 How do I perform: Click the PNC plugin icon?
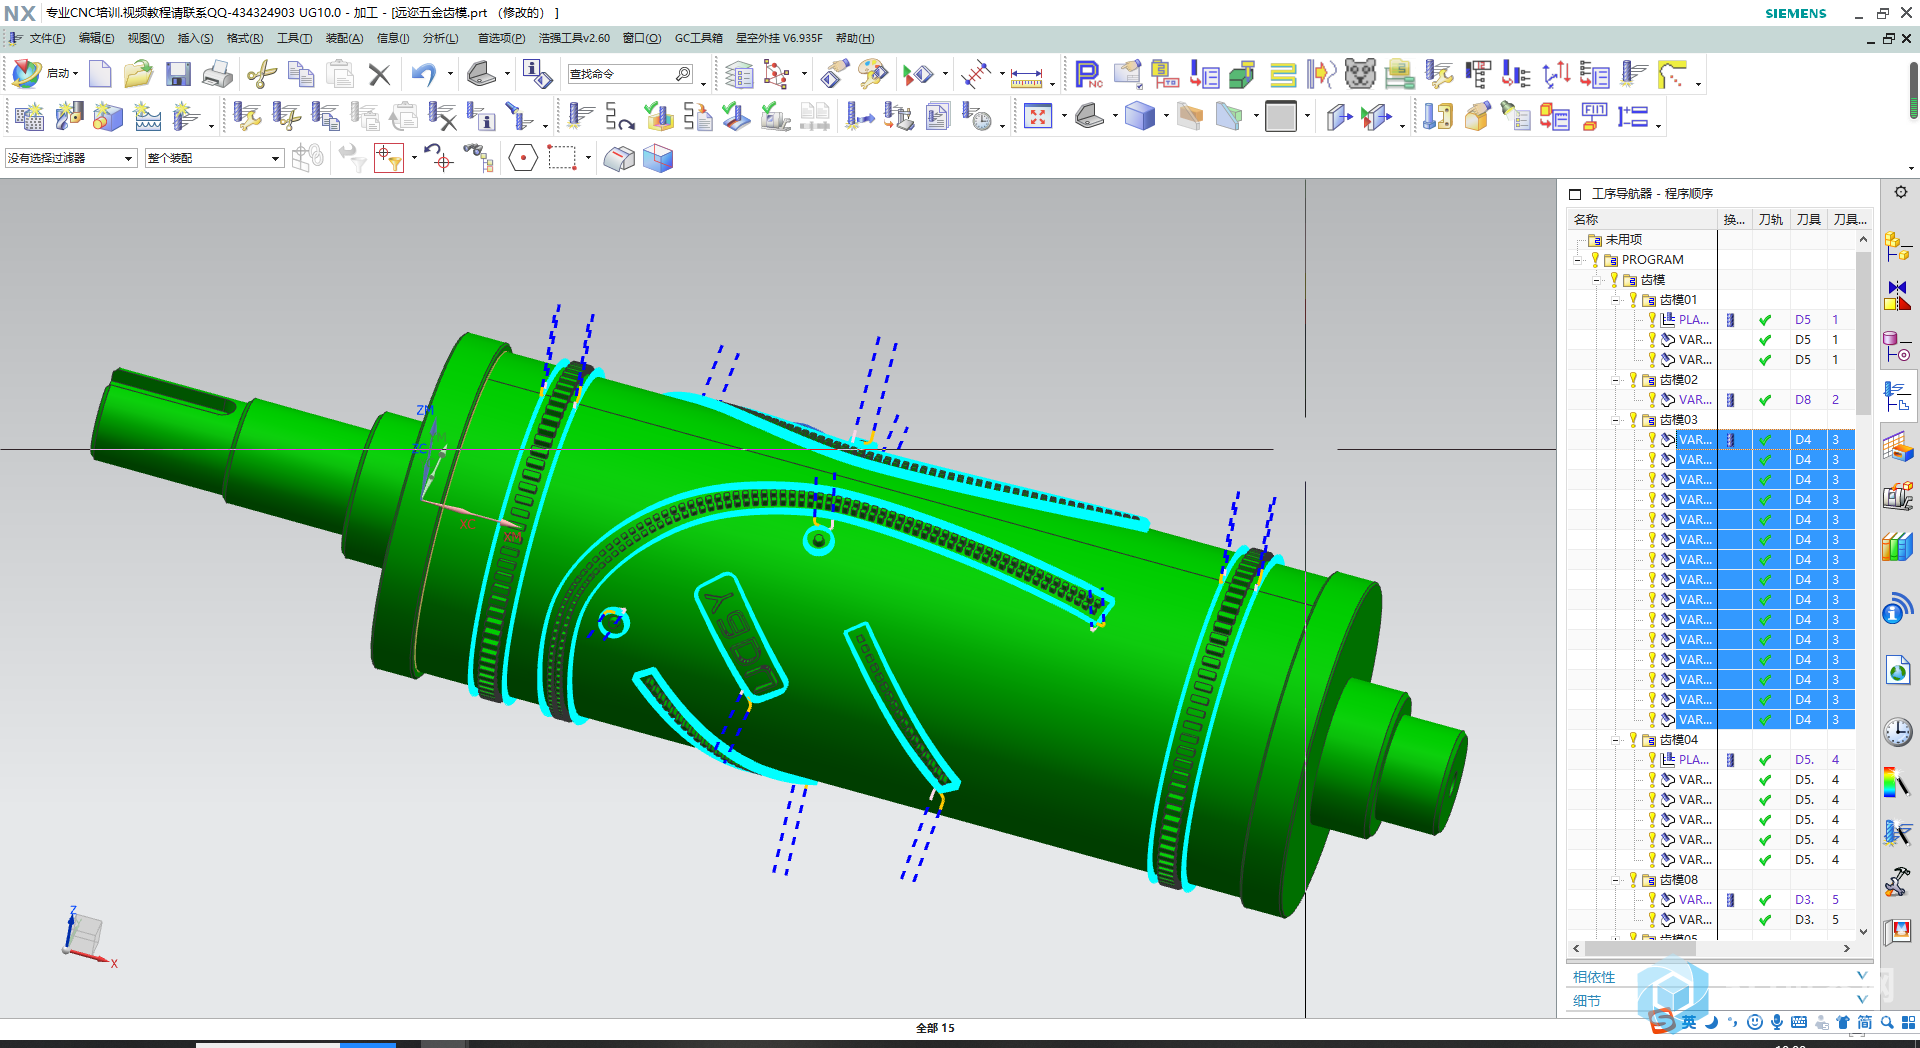(1087, 74)
